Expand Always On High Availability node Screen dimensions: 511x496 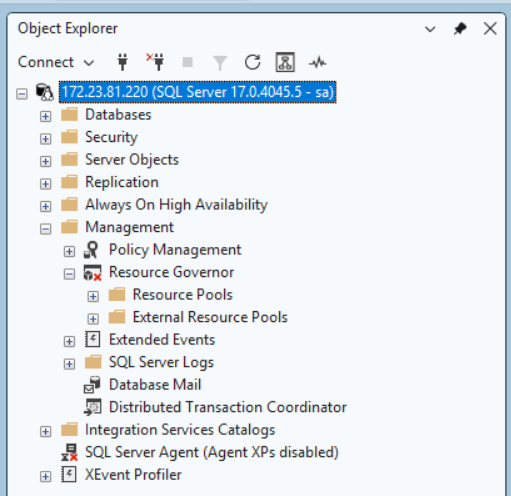coord(45,206)
